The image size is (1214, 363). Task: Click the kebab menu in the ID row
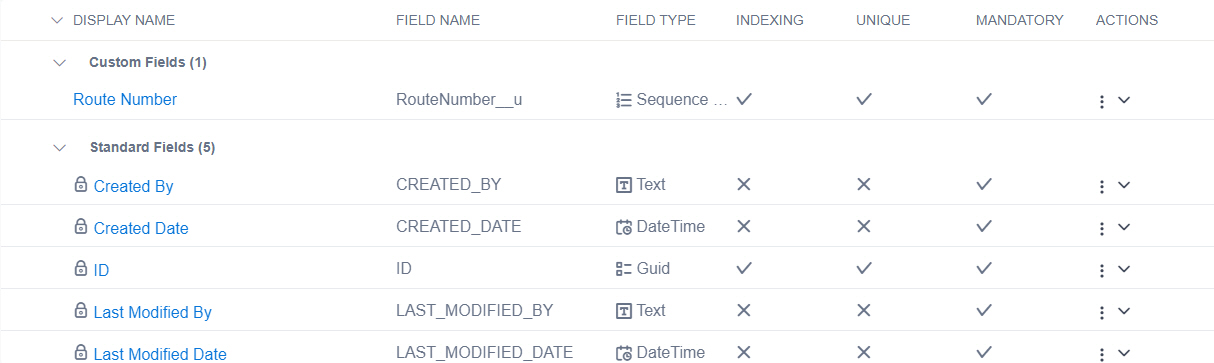(x=1101, y=270)
